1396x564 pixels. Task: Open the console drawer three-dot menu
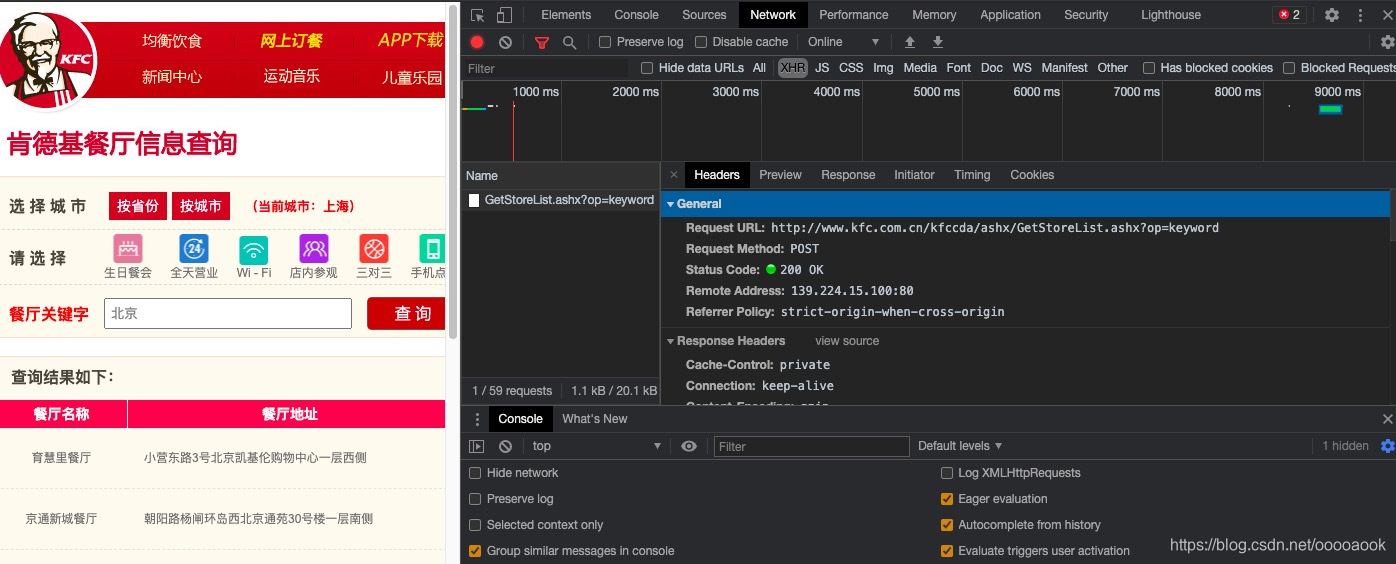[477, 419]
